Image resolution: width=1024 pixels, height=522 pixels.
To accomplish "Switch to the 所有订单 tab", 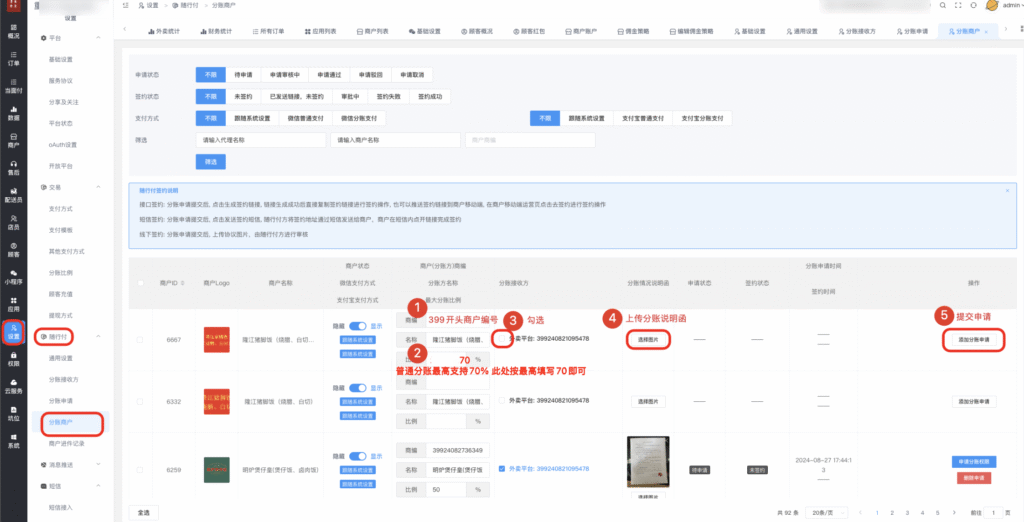I will pyautogui.click(x=268, y=31).
